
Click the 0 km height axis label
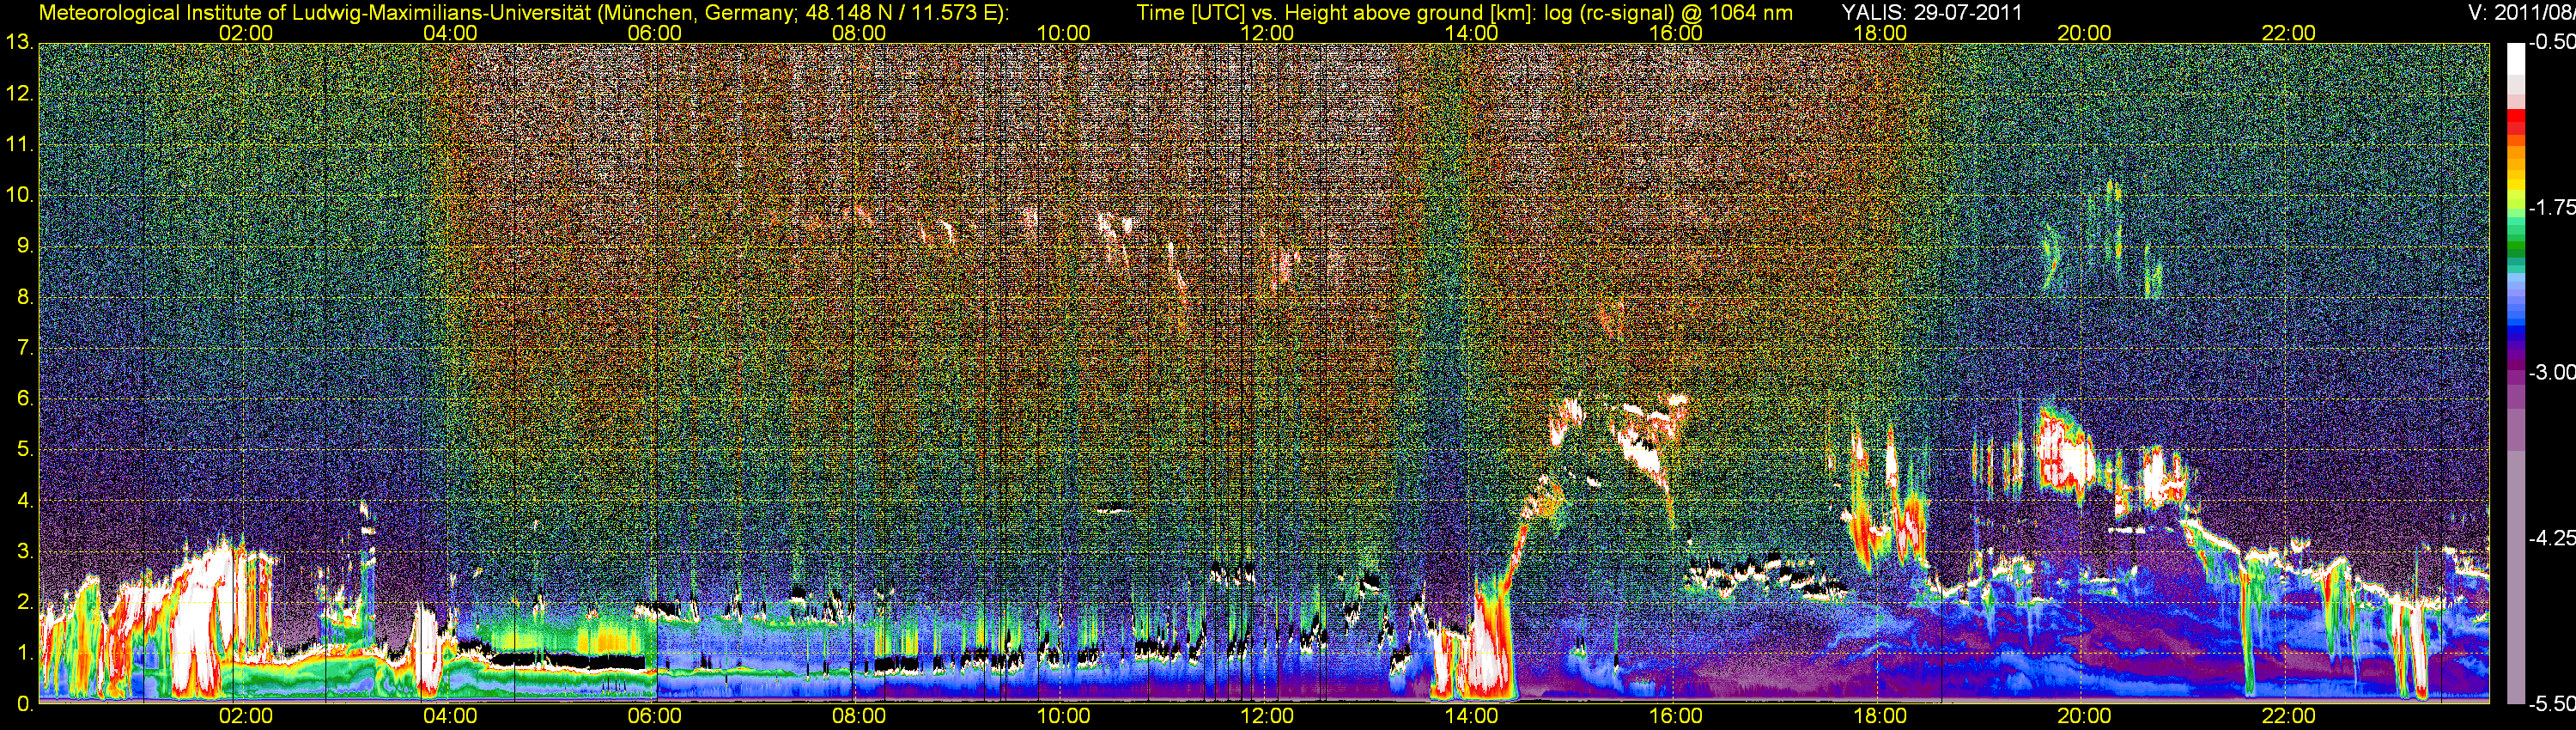(25, 704)
